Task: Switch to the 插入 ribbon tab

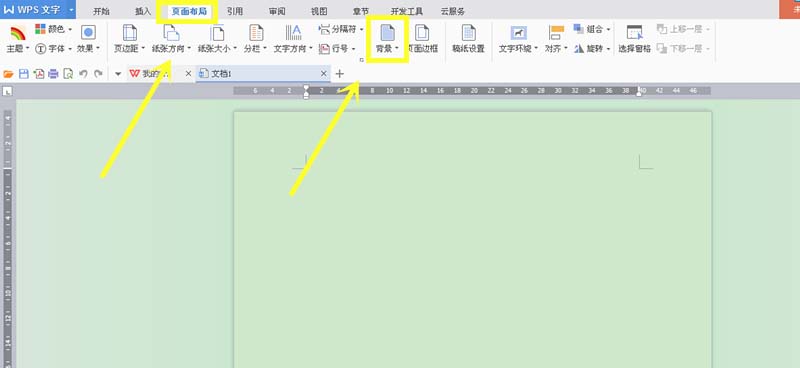Action: pyautogui.click(x=143, y=11)
